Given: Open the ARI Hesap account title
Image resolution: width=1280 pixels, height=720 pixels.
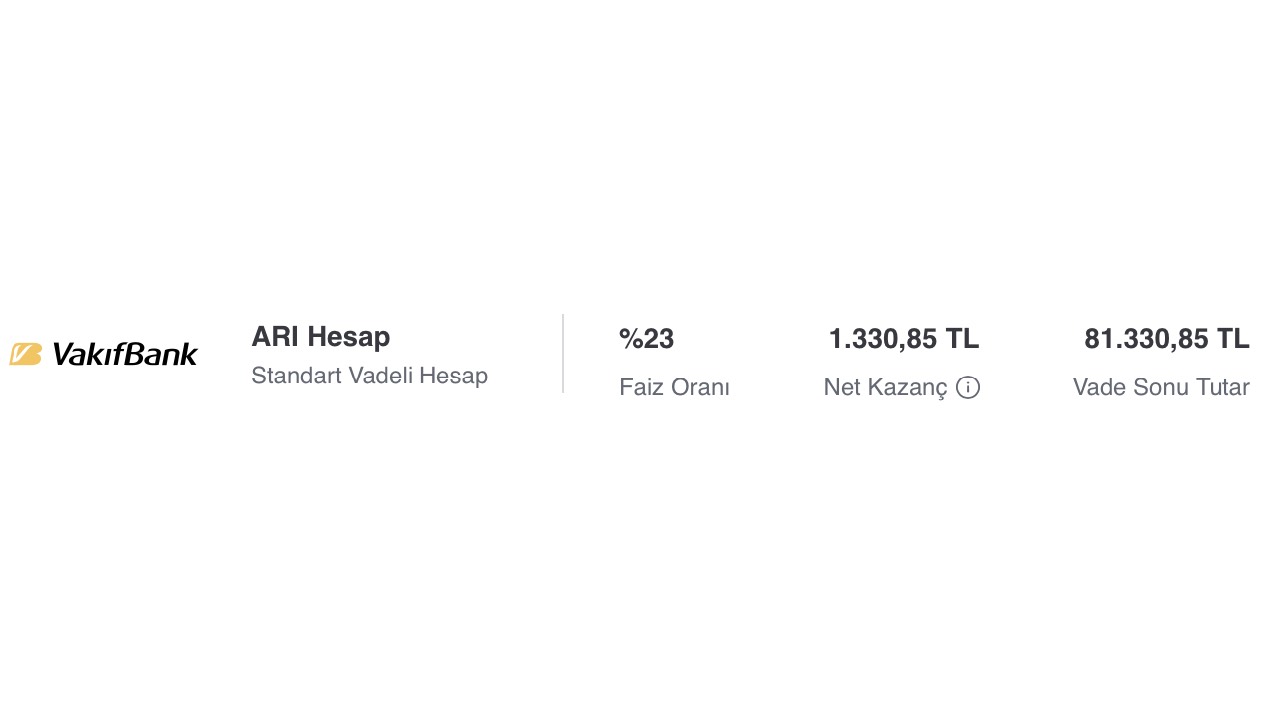Looking at the screenshot, I should pos(320,337).
